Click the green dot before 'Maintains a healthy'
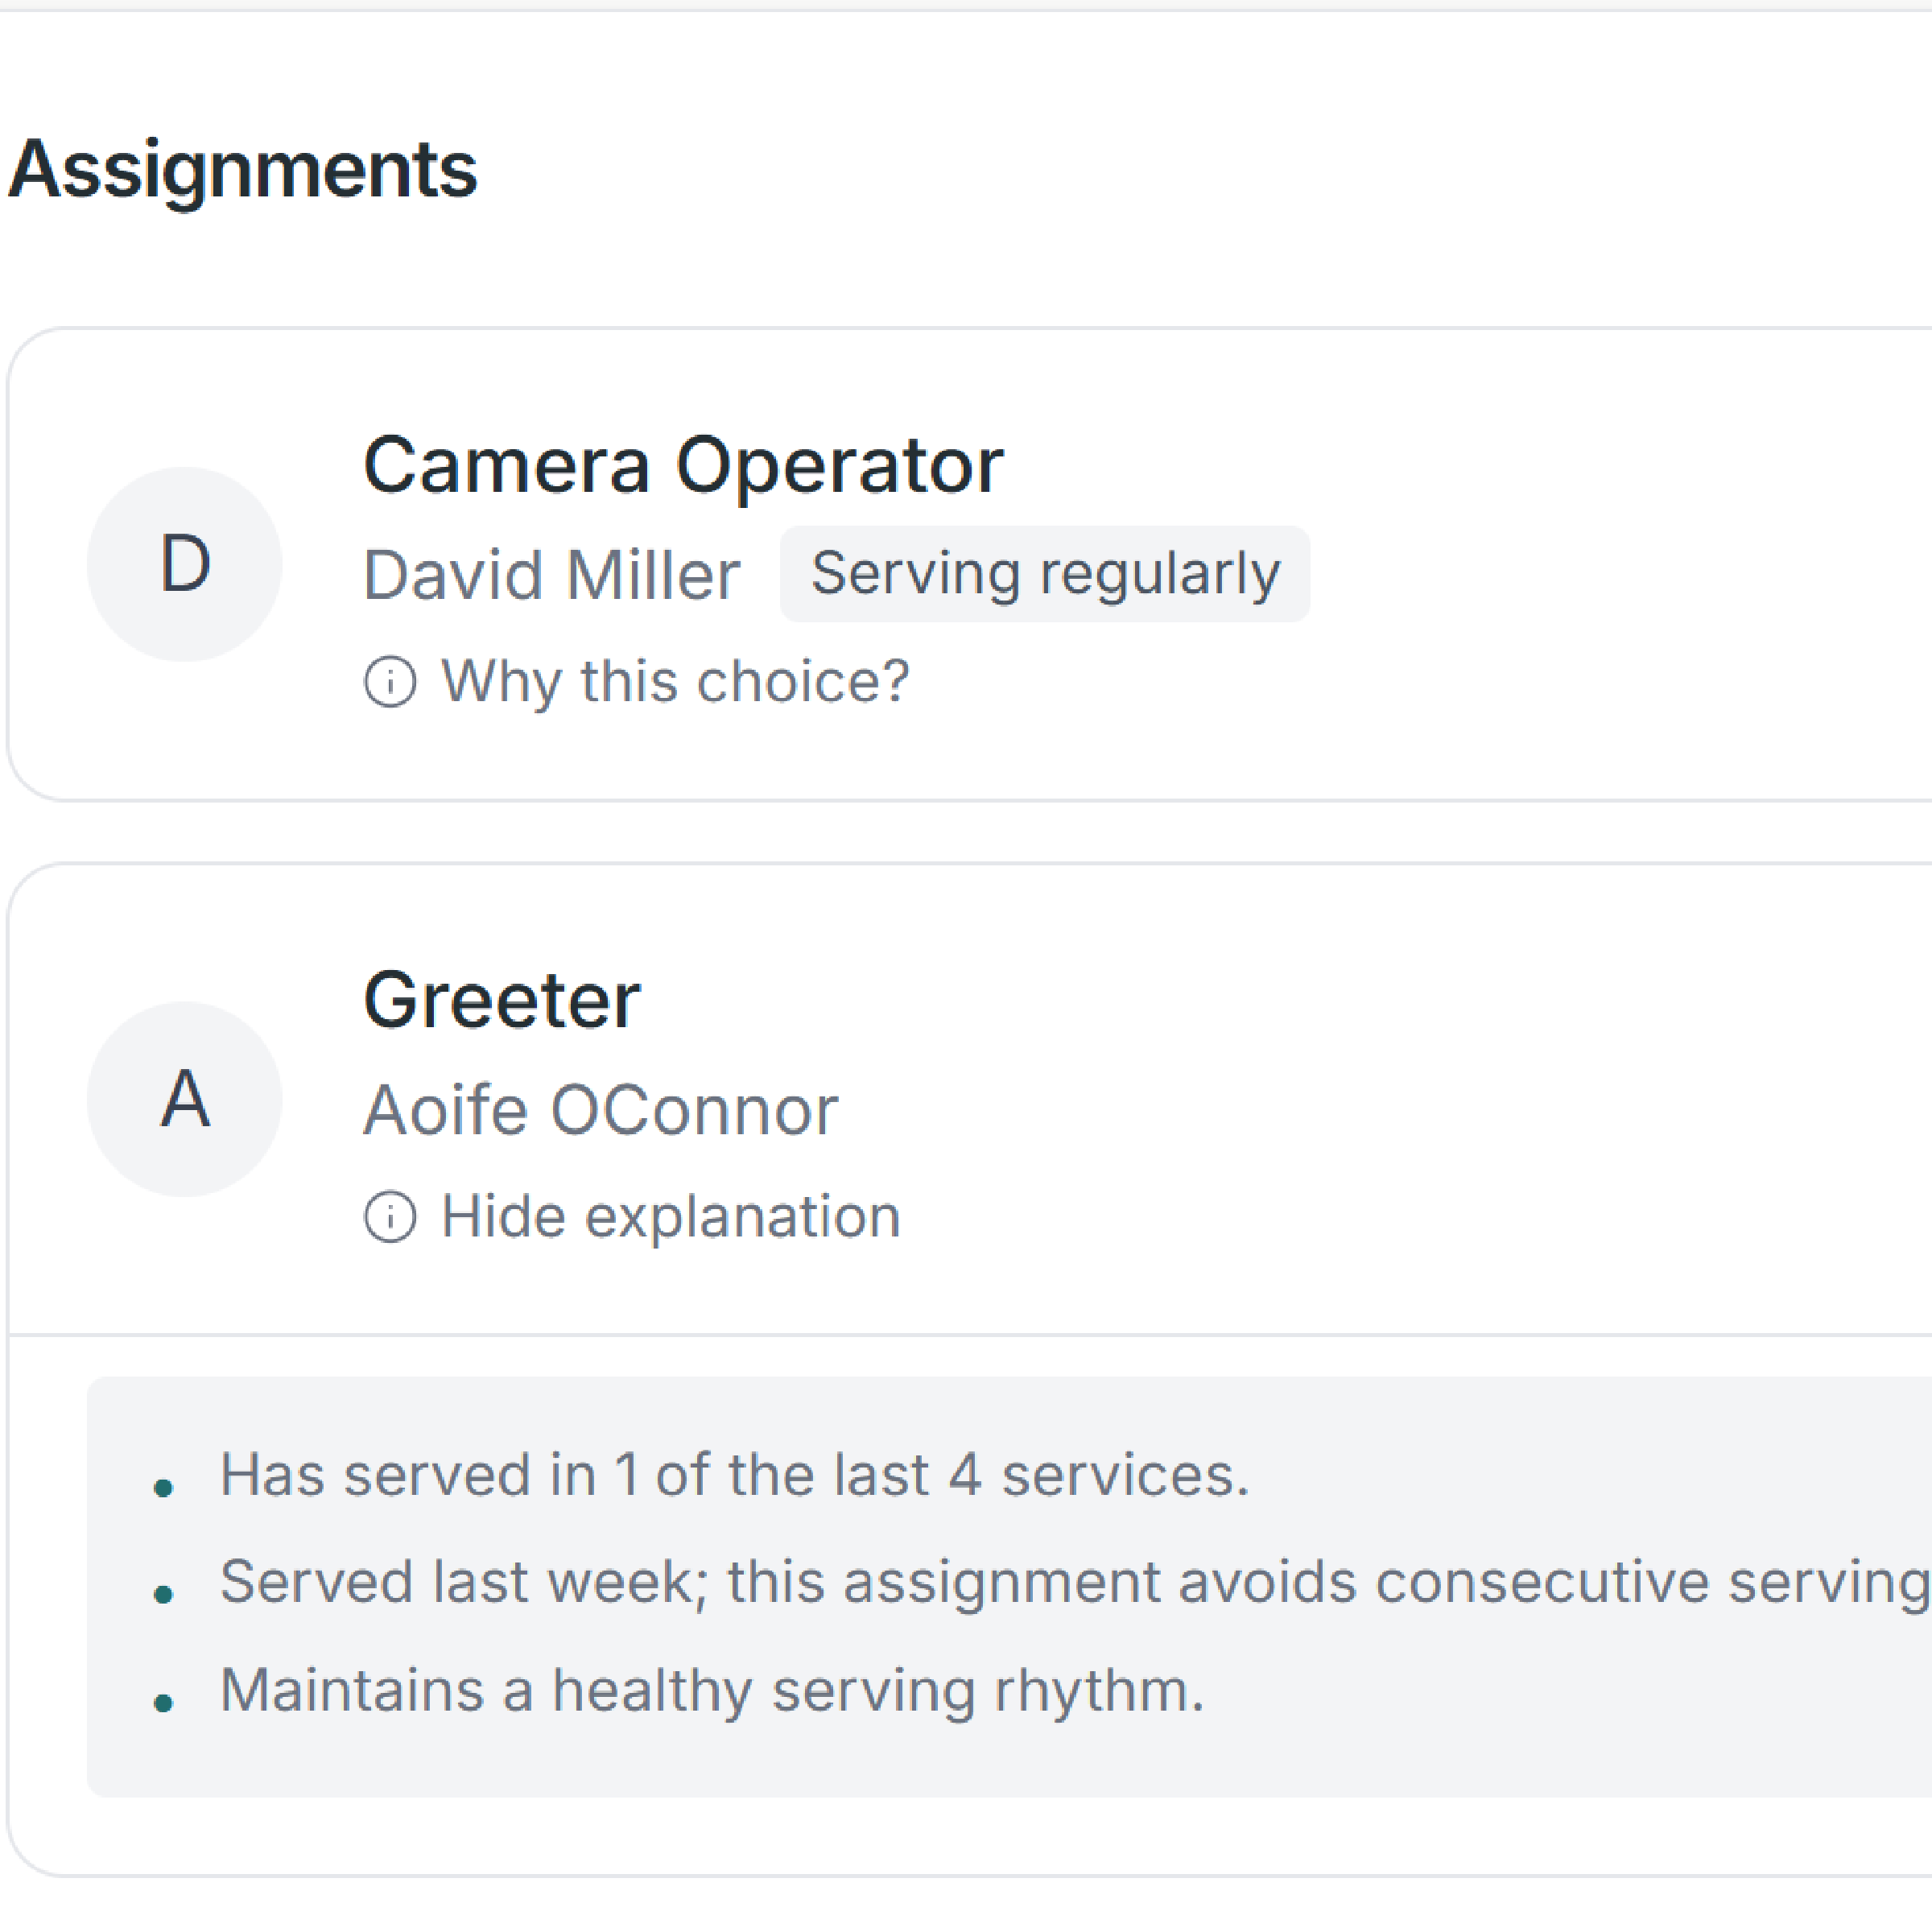 (164, 1703)
